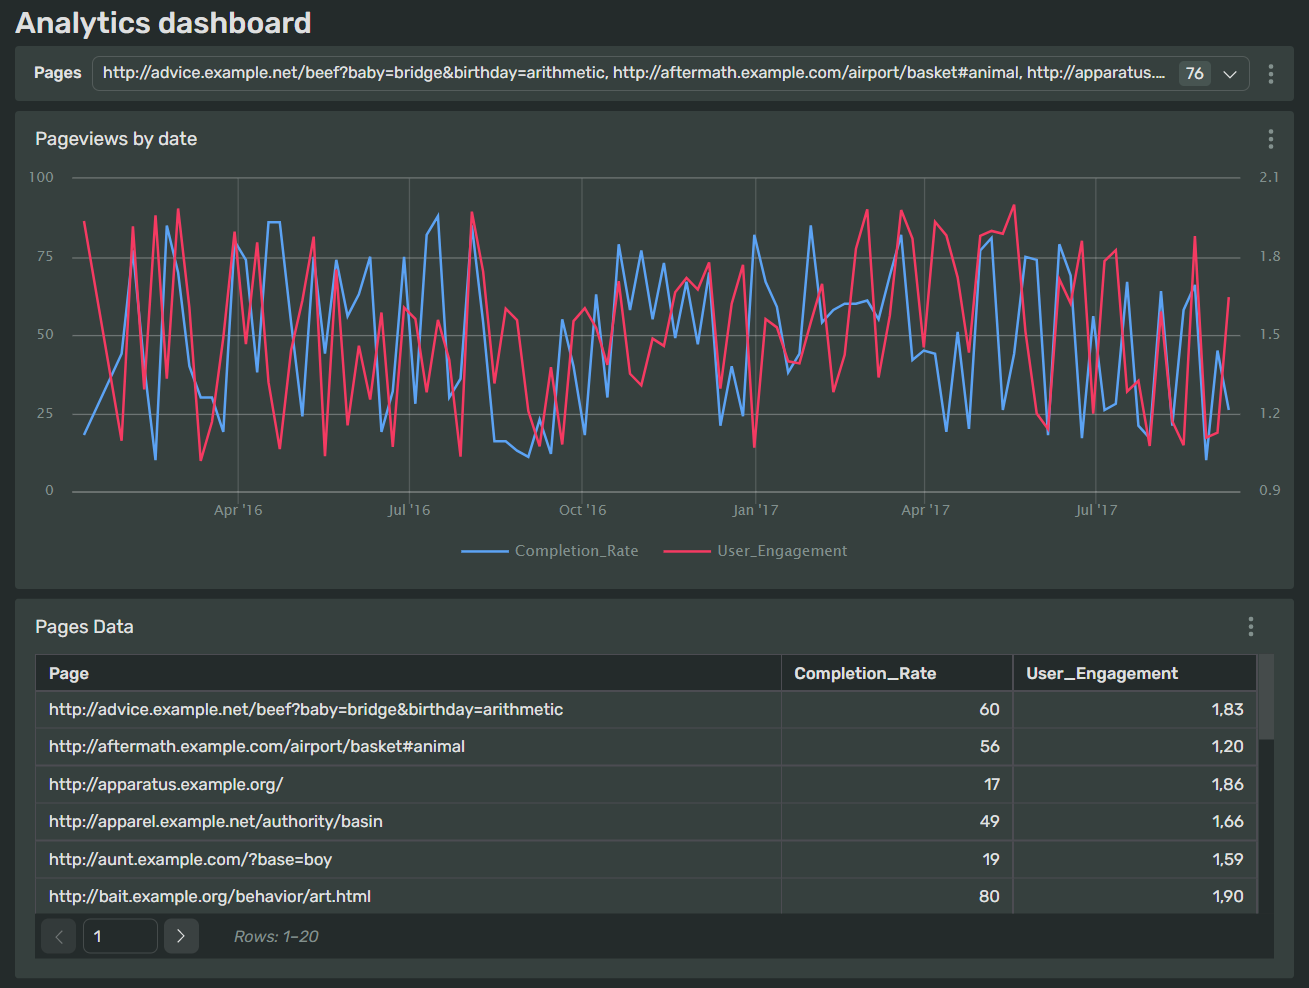Click the 76 selected pages count badge

[x=1194, y=74]
